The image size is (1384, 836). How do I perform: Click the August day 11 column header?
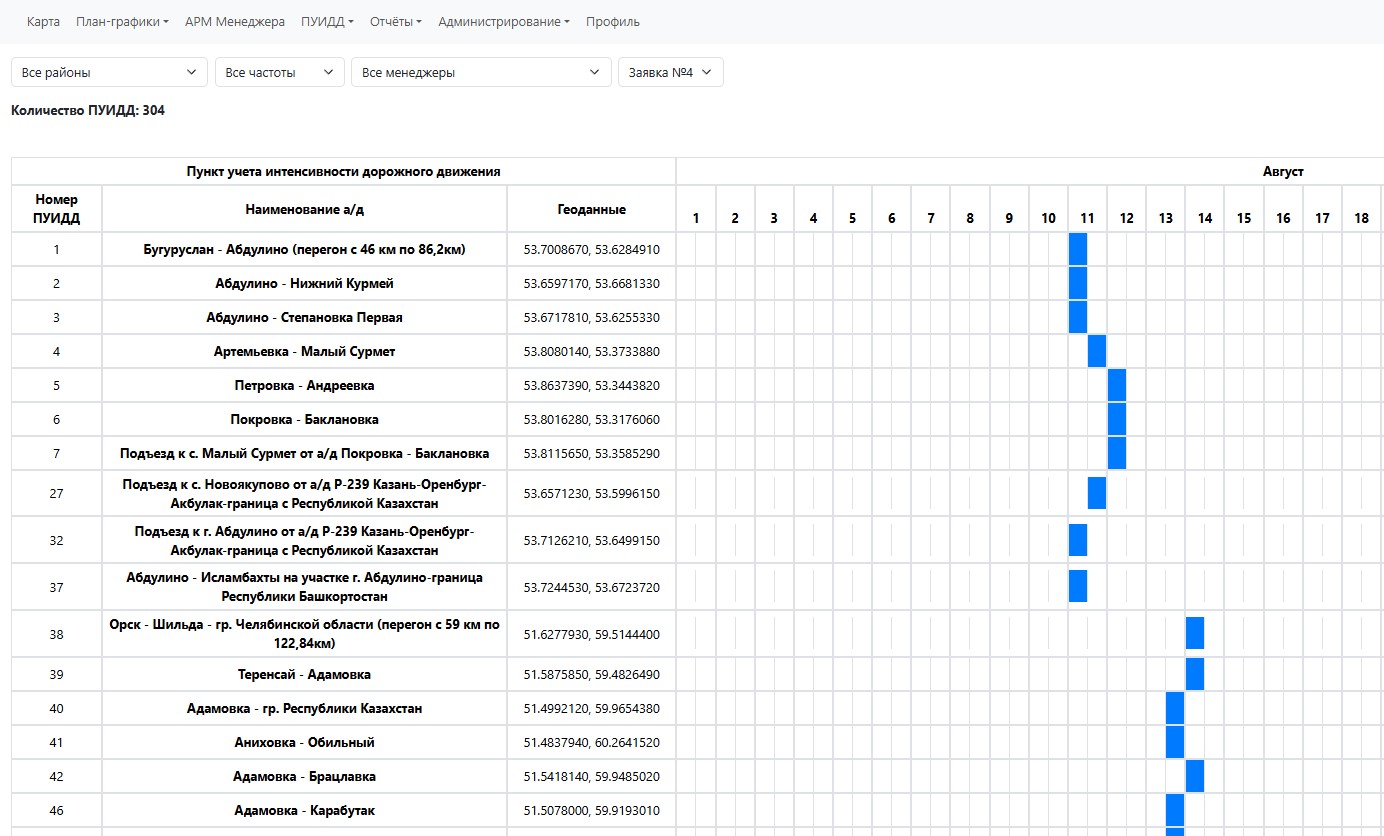(1087, 218)
